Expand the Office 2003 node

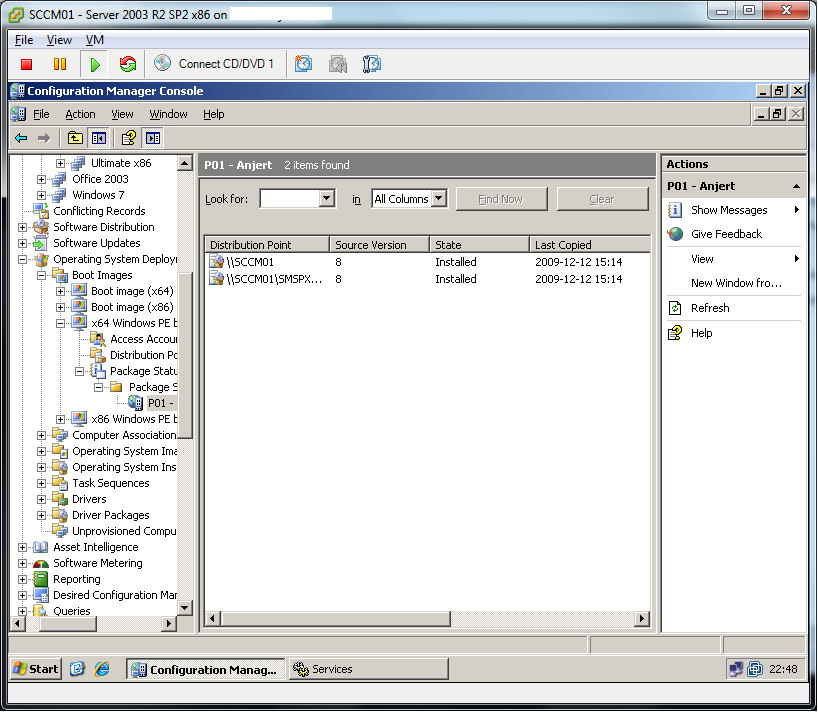point(41,179)
